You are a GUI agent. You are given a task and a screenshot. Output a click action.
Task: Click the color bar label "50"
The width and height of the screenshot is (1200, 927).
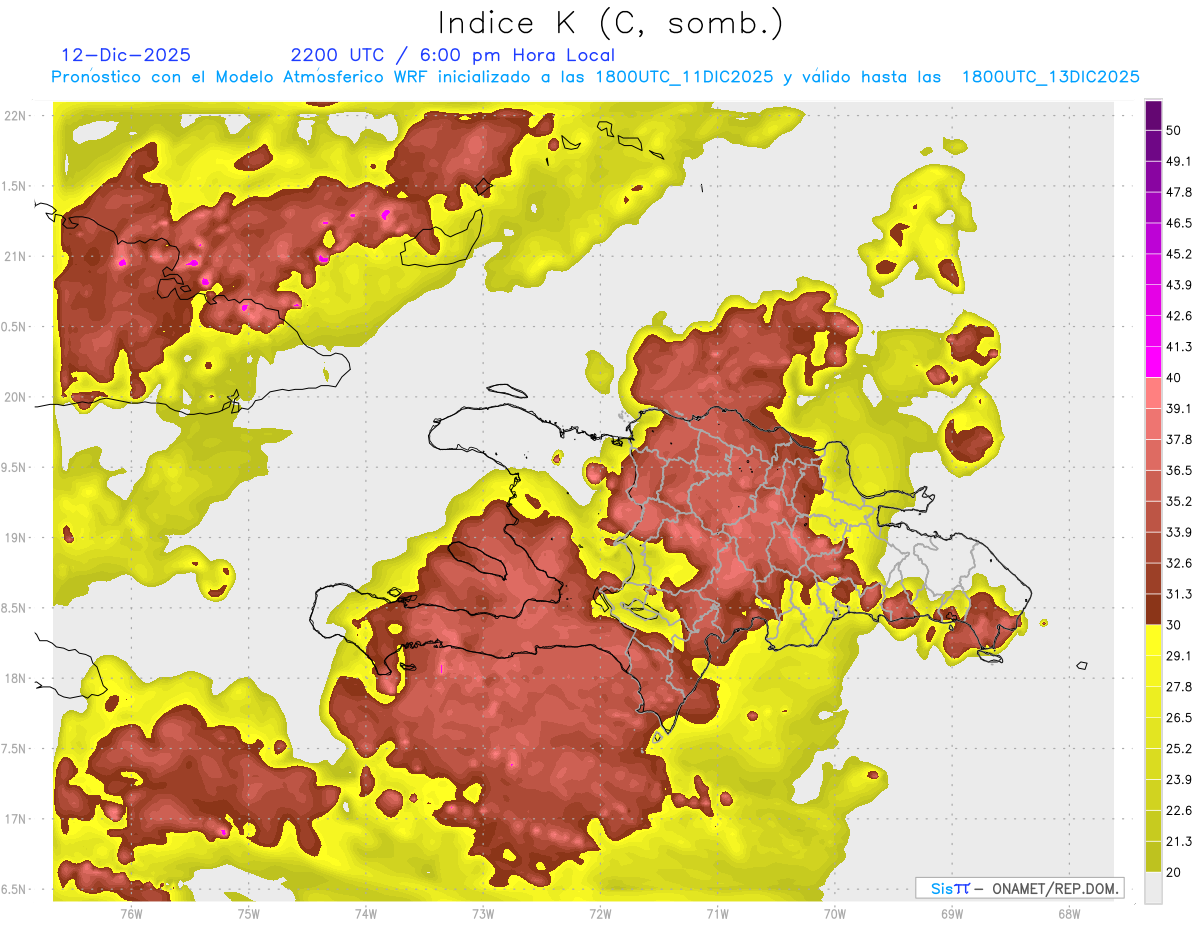click(1174, 130)
